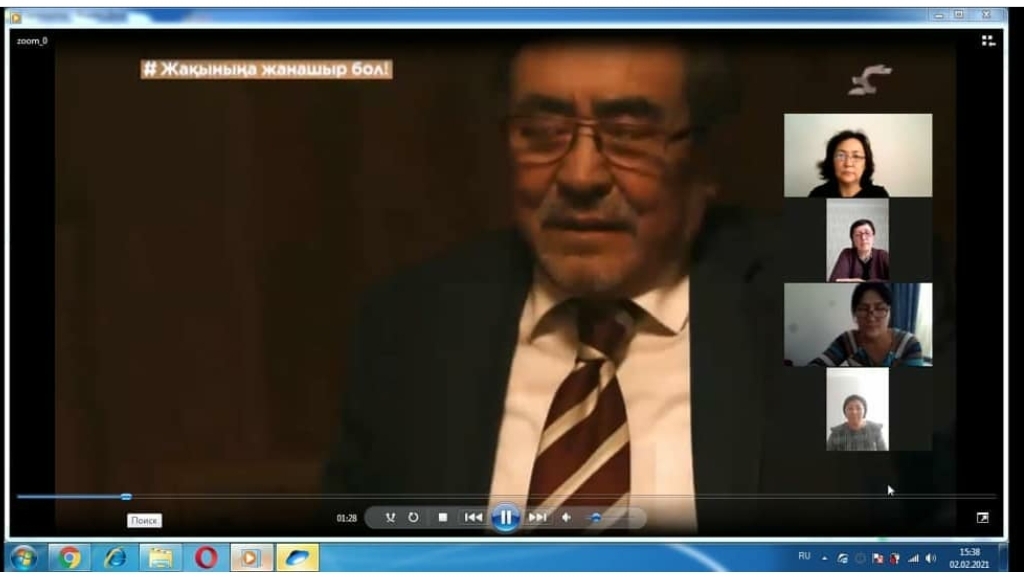Launch the Opera browser from the taskbar

[x=206, y=557]
